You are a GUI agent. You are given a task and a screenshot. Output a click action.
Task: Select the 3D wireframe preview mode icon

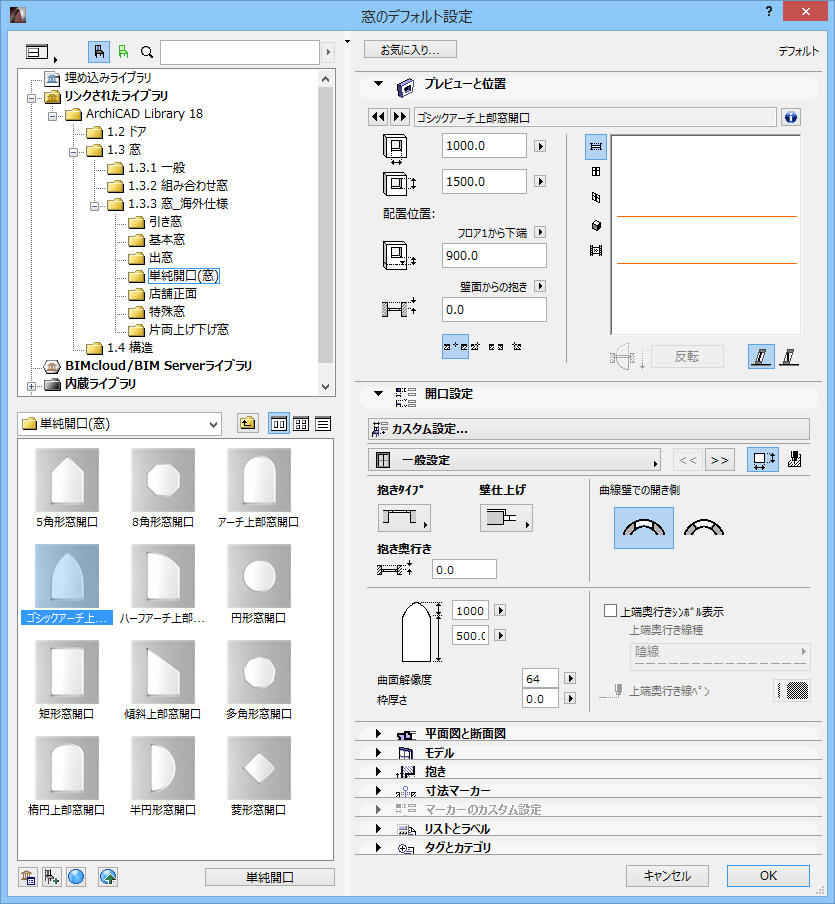coord(596,198)
